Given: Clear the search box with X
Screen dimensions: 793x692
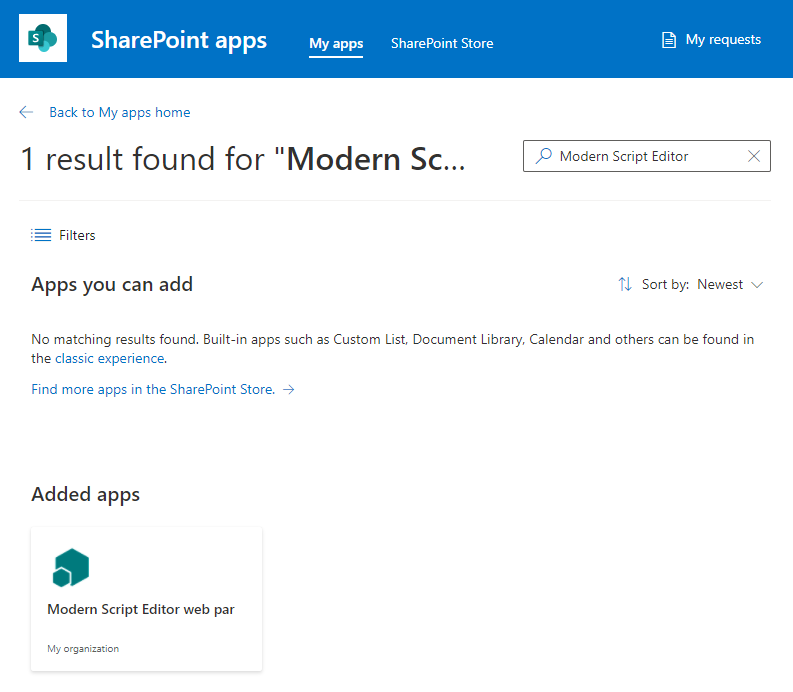Looking at the screenshot, I should (x=754, y=156).
